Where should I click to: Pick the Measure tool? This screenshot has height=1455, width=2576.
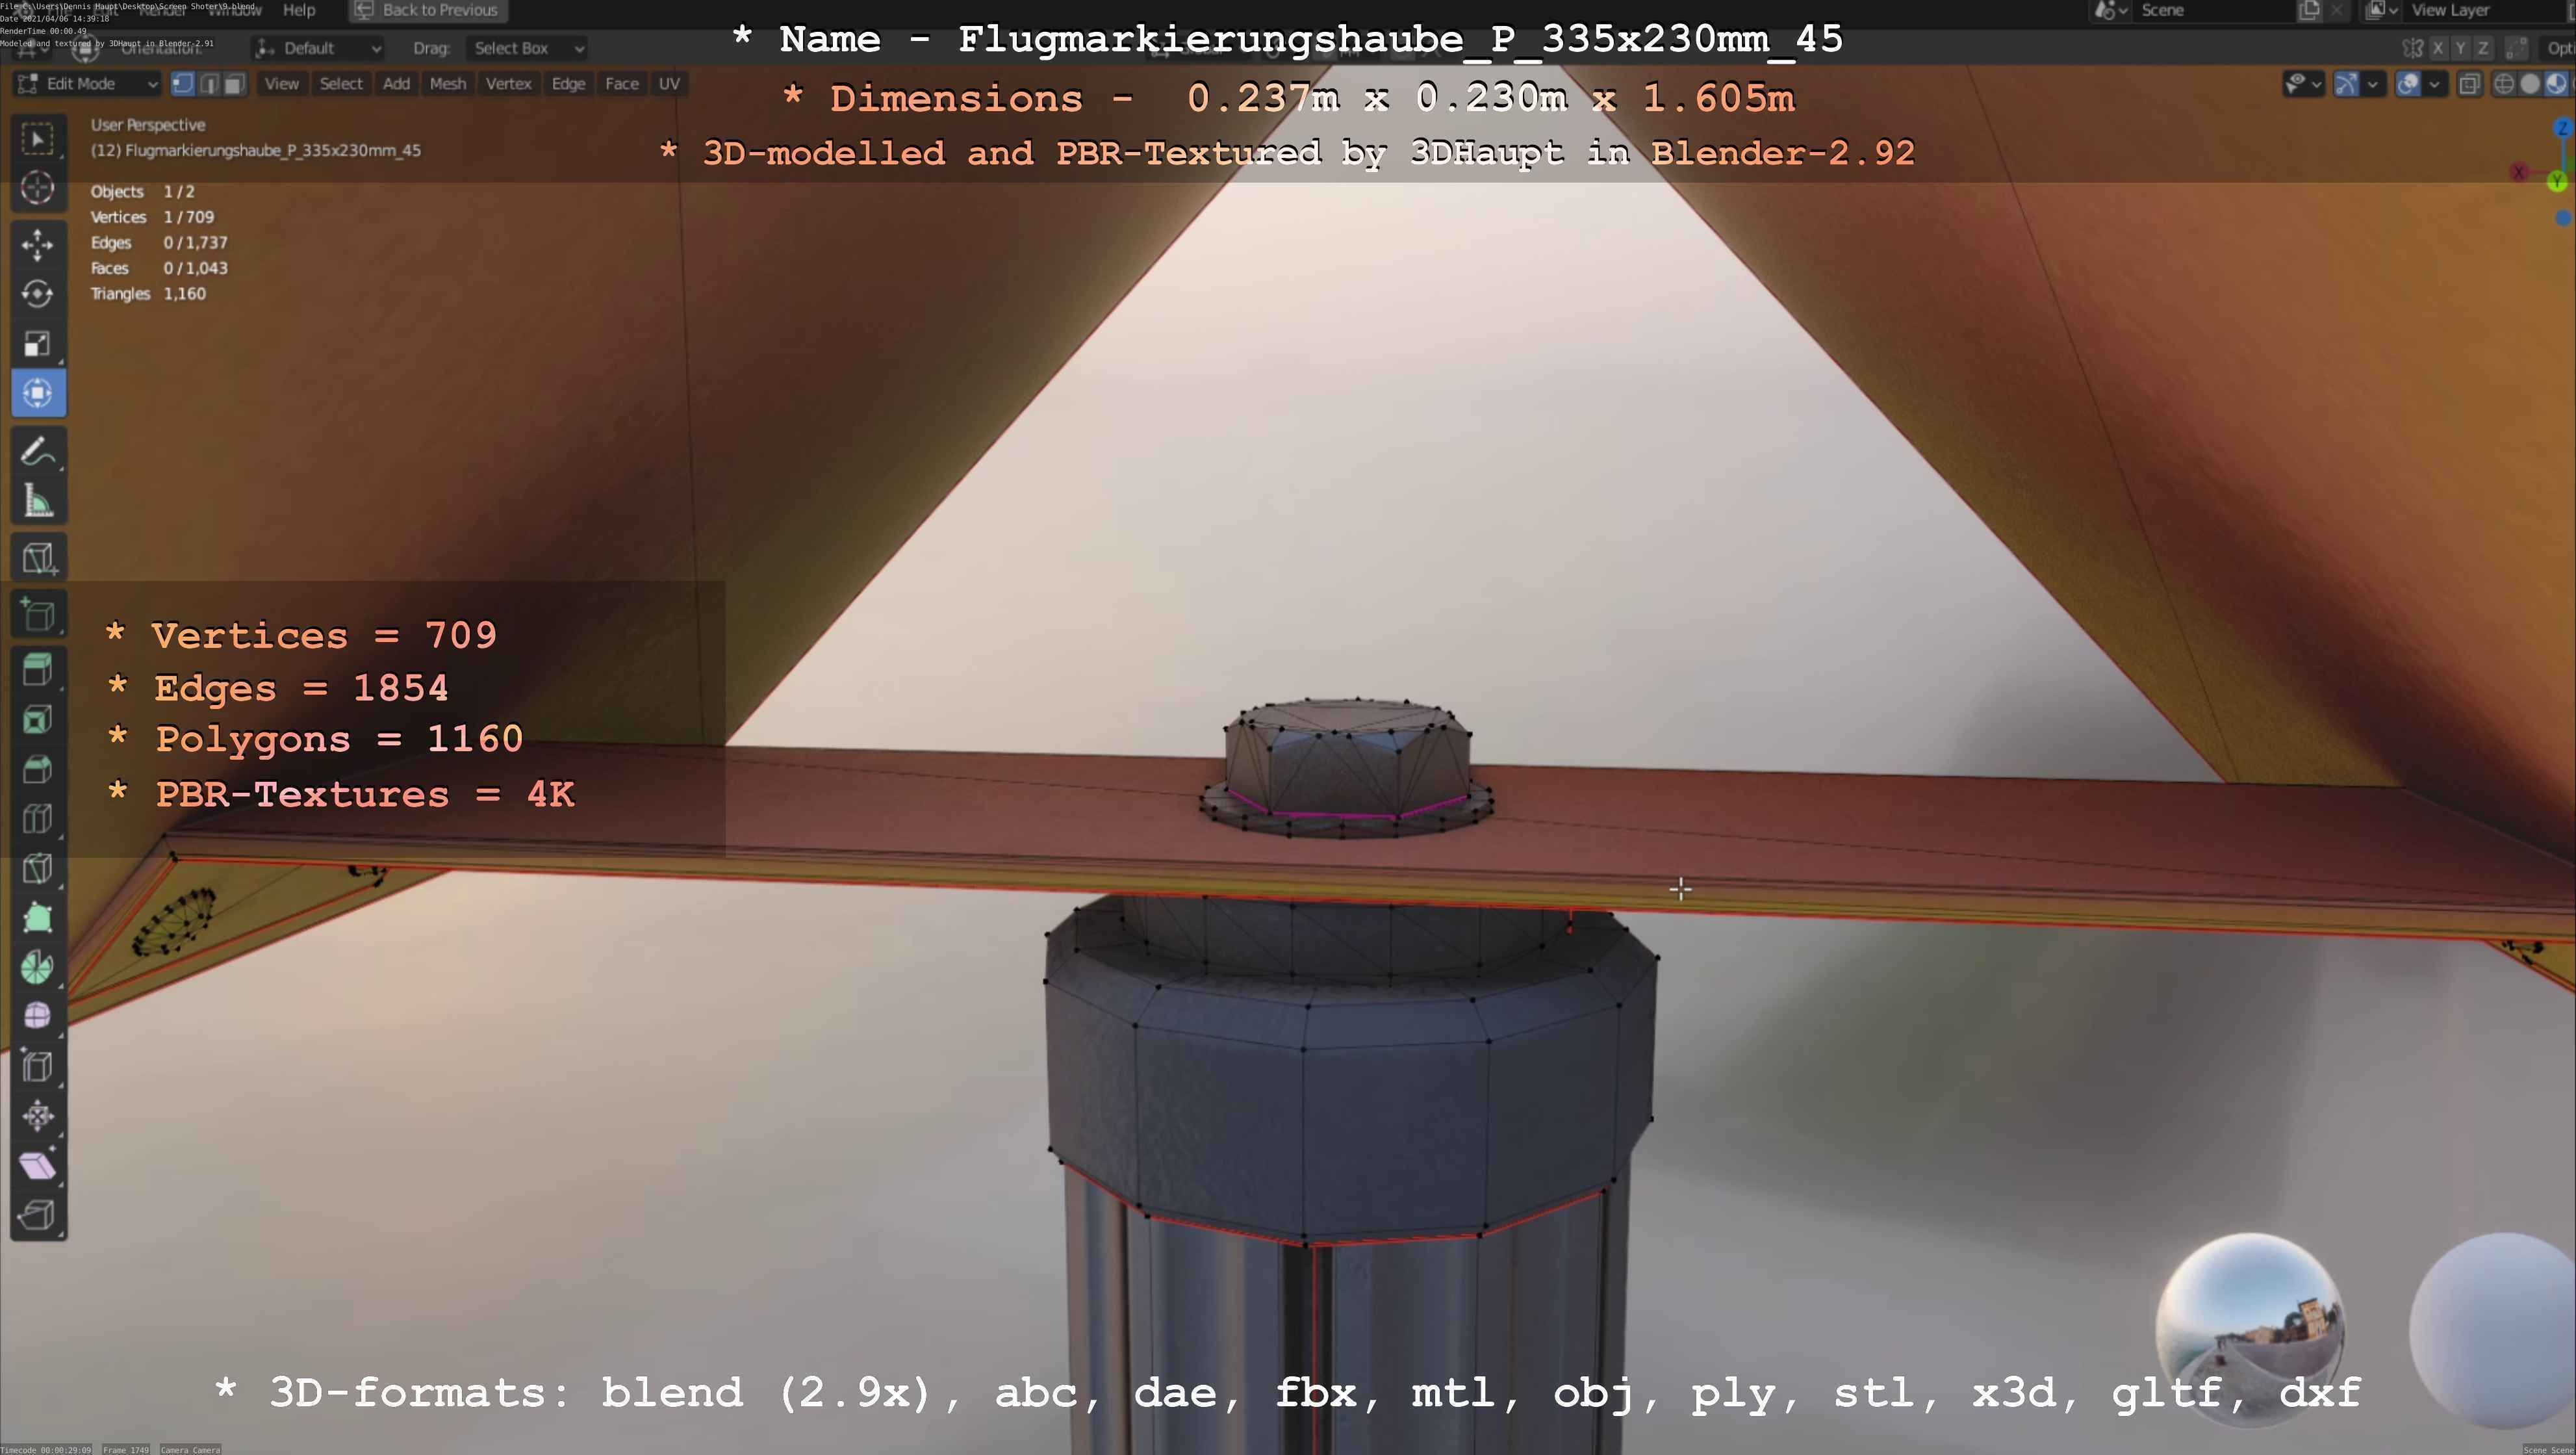point(38,501)
